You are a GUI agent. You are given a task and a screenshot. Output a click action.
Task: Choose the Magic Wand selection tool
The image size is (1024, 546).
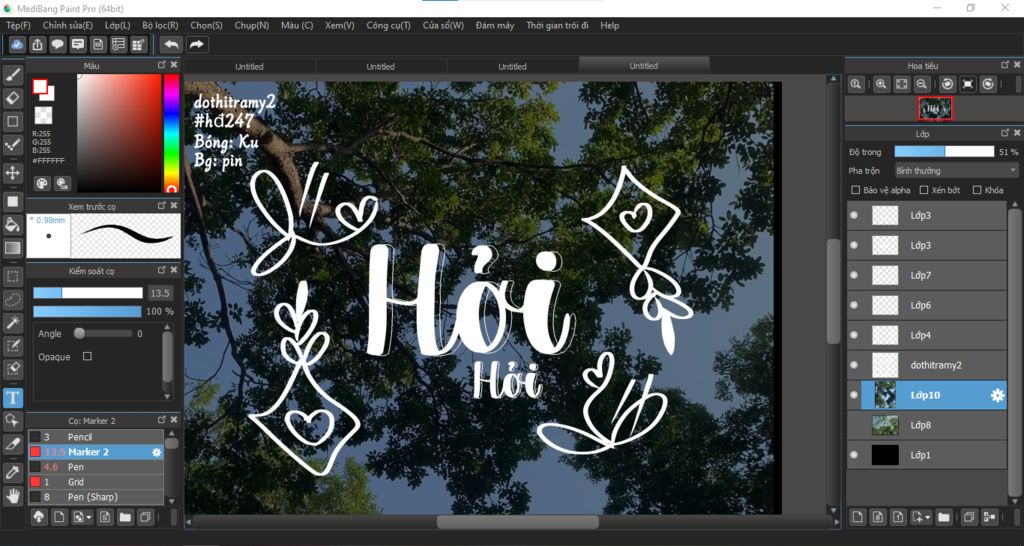13,322
